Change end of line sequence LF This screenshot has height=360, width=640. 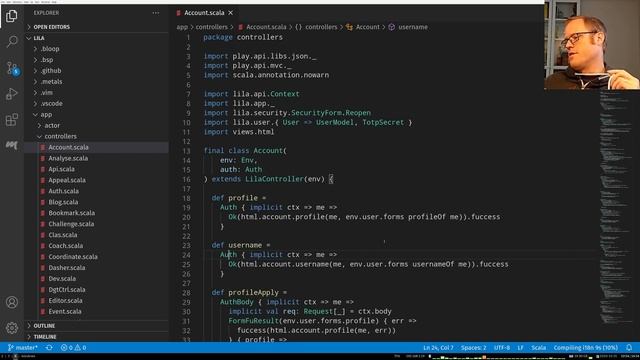coord(520,348)
